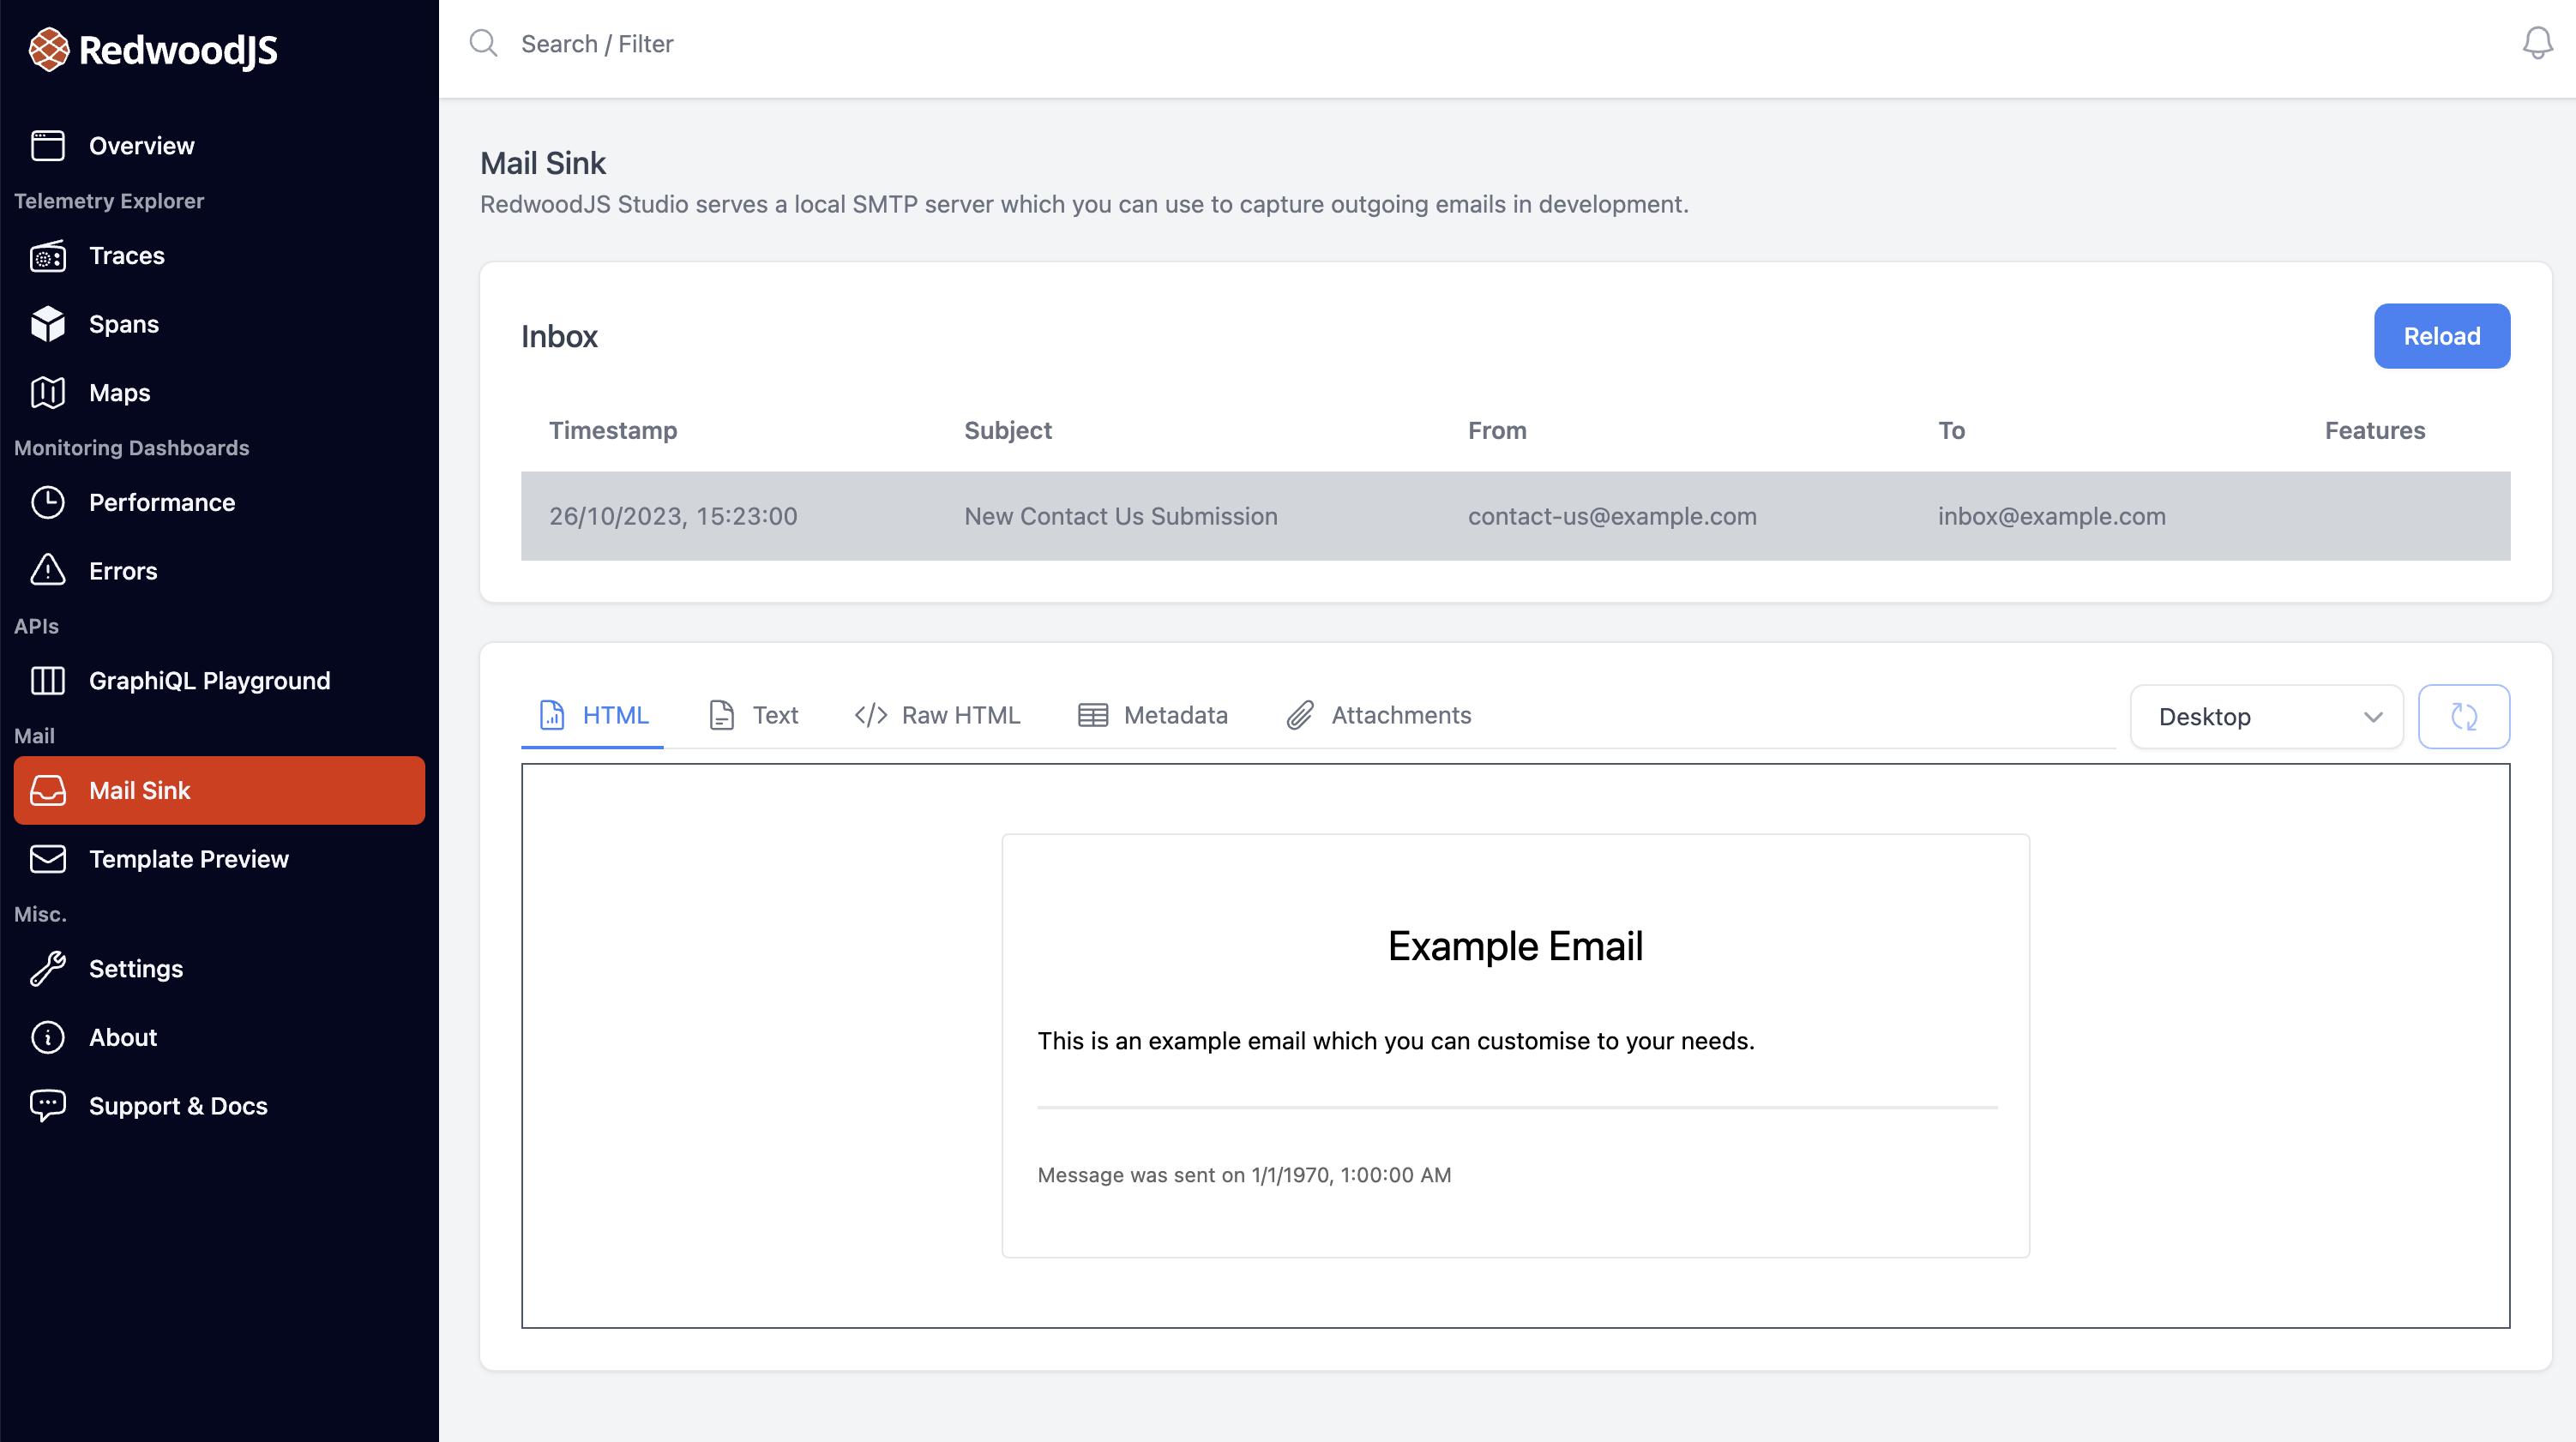The height and width of the screenshot is (1442, 2576).
Task: Expand the Desktop viewport dropdown
Action: coord(2268,715)
